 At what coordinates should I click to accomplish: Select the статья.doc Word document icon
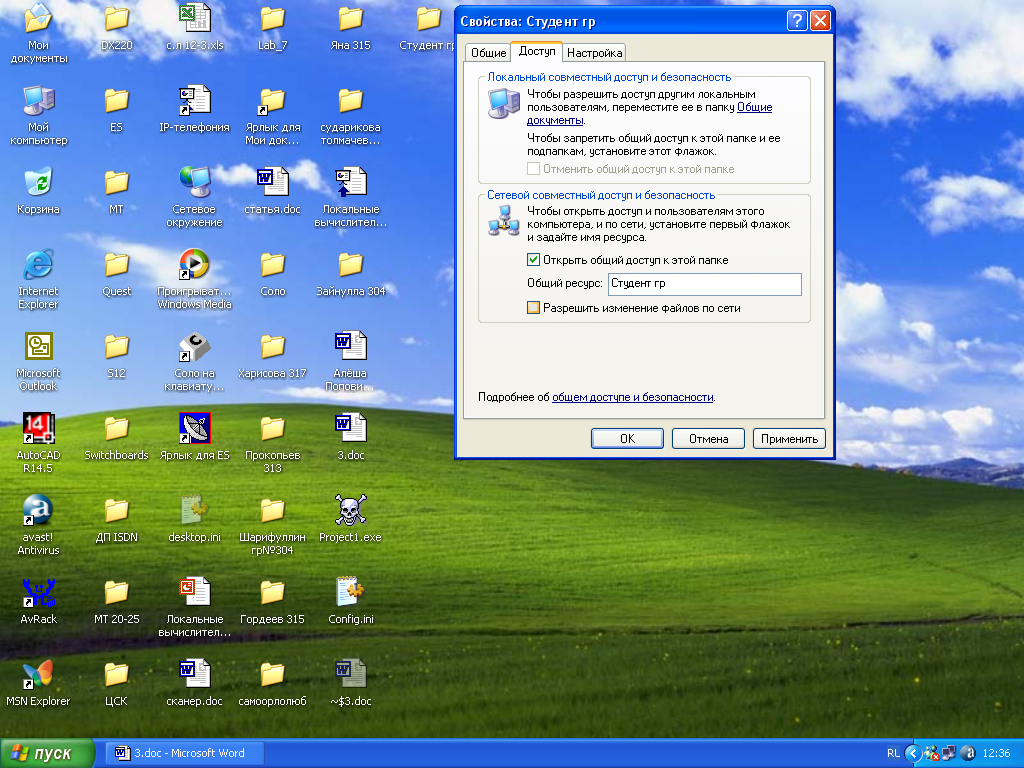pos(272,182)
